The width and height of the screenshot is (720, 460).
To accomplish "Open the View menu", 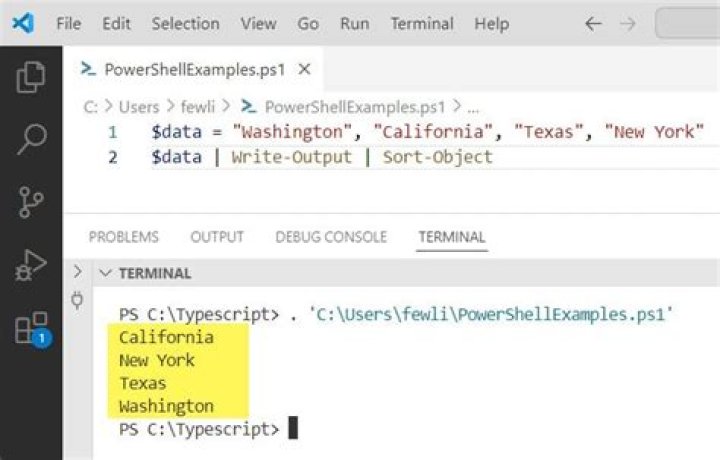I will tap(259, 23).
